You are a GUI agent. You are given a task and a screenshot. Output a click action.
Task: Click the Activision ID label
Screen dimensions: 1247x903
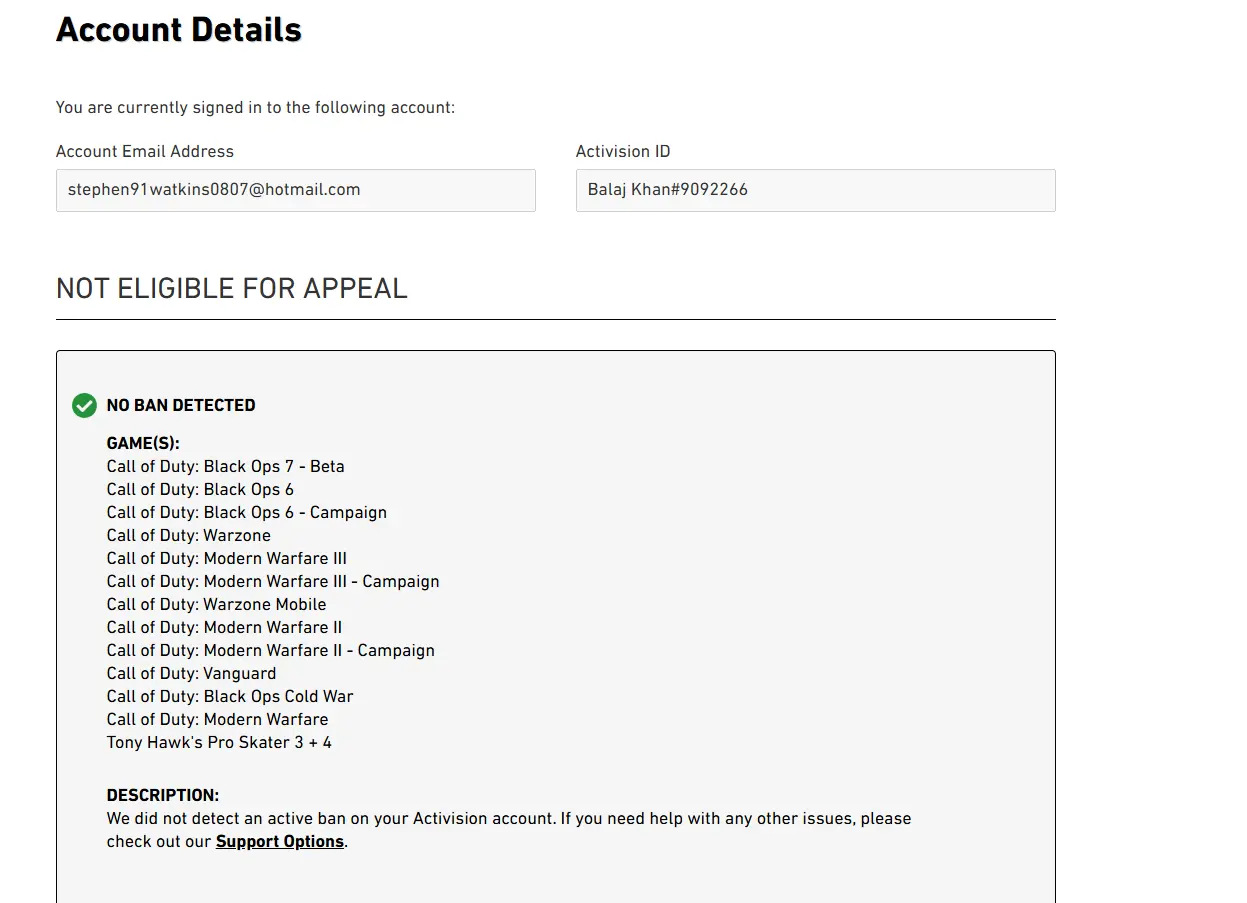pos(623,151)
